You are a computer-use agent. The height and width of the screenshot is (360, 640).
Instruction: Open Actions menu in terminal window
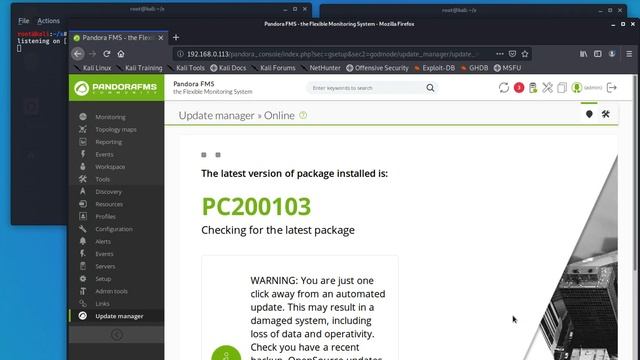coord(48,21)
